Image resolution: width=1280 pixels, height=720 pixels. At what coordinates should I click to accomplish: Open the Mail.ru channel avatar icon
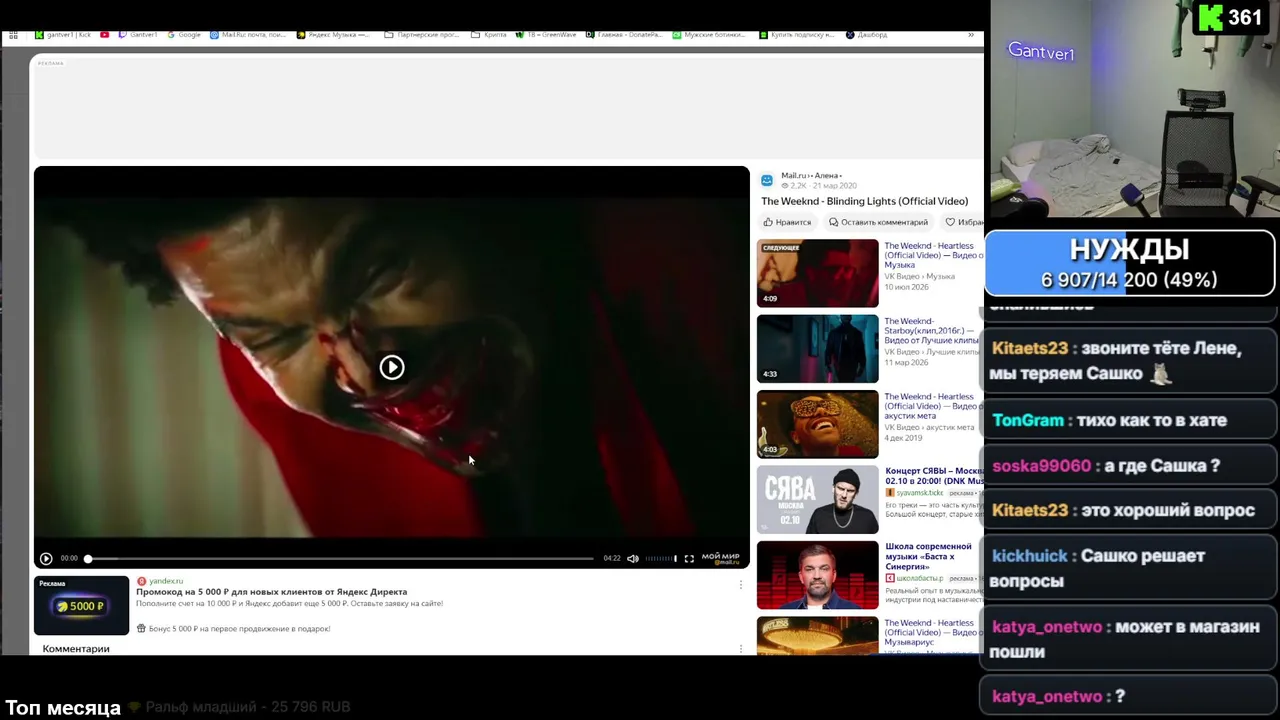767,180
